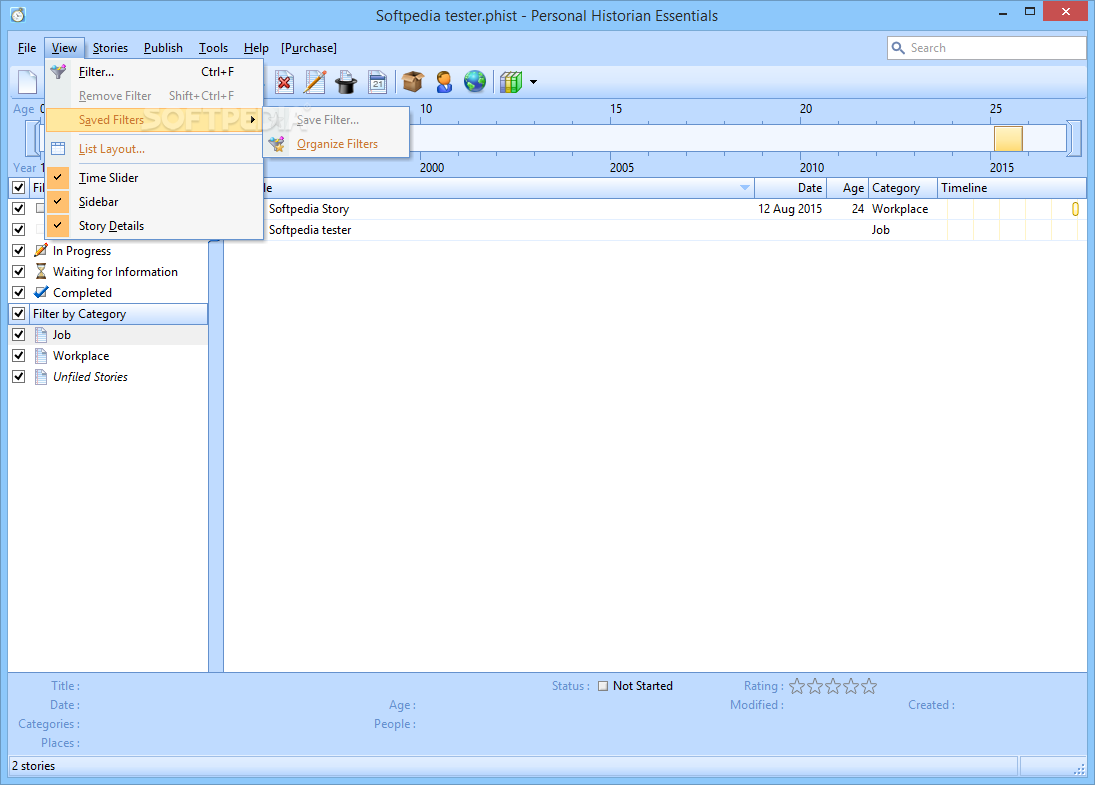Open People via the person icon
This screenshot has height=785, width=1095.
pos(443,82)
